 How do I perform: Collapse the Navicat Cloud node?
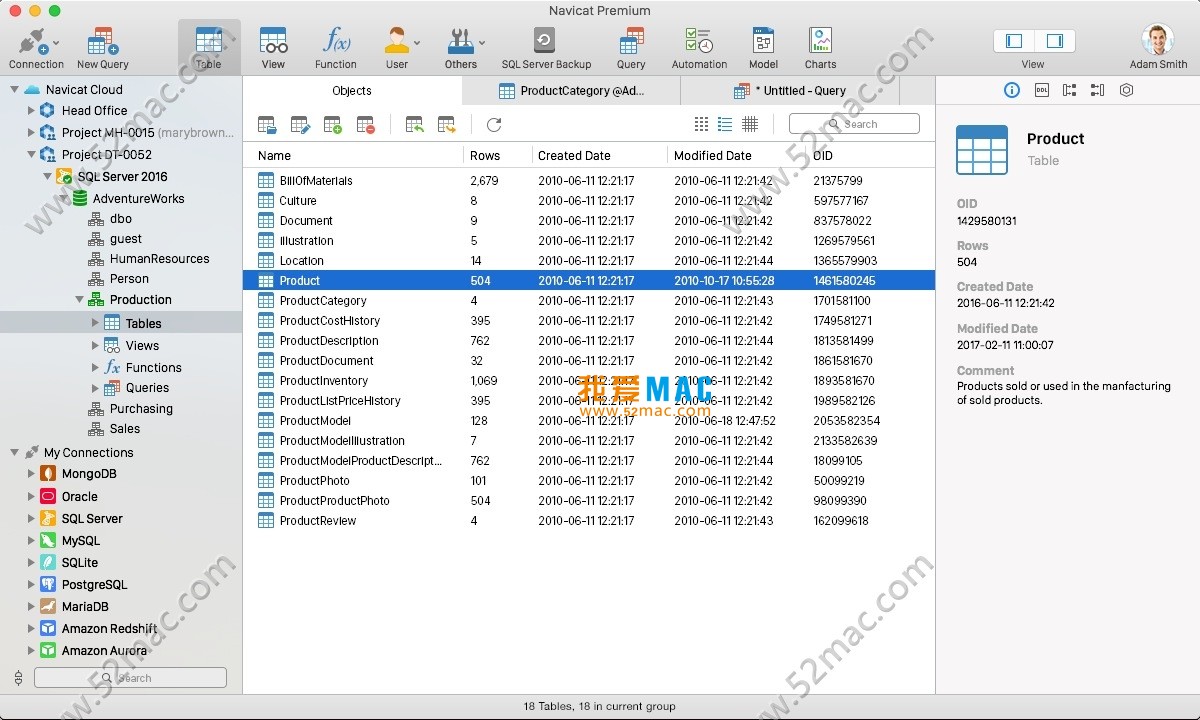pyautogui.click(x=14, y=90)
